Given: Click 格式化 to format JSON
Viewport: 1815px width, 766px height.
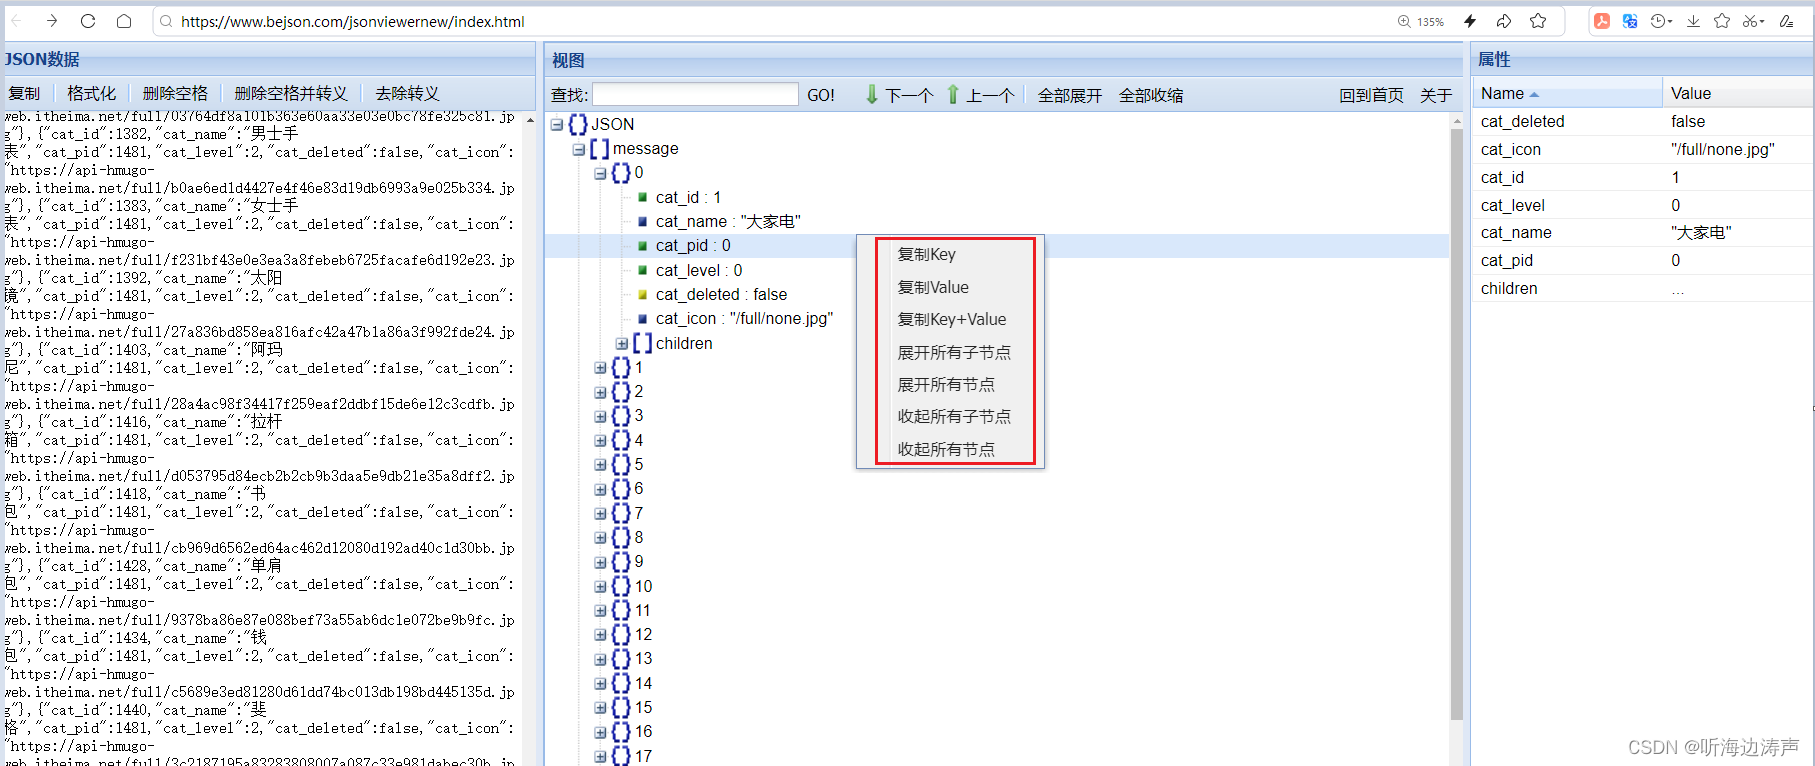Looking at the screenshot, I should 91,93.
